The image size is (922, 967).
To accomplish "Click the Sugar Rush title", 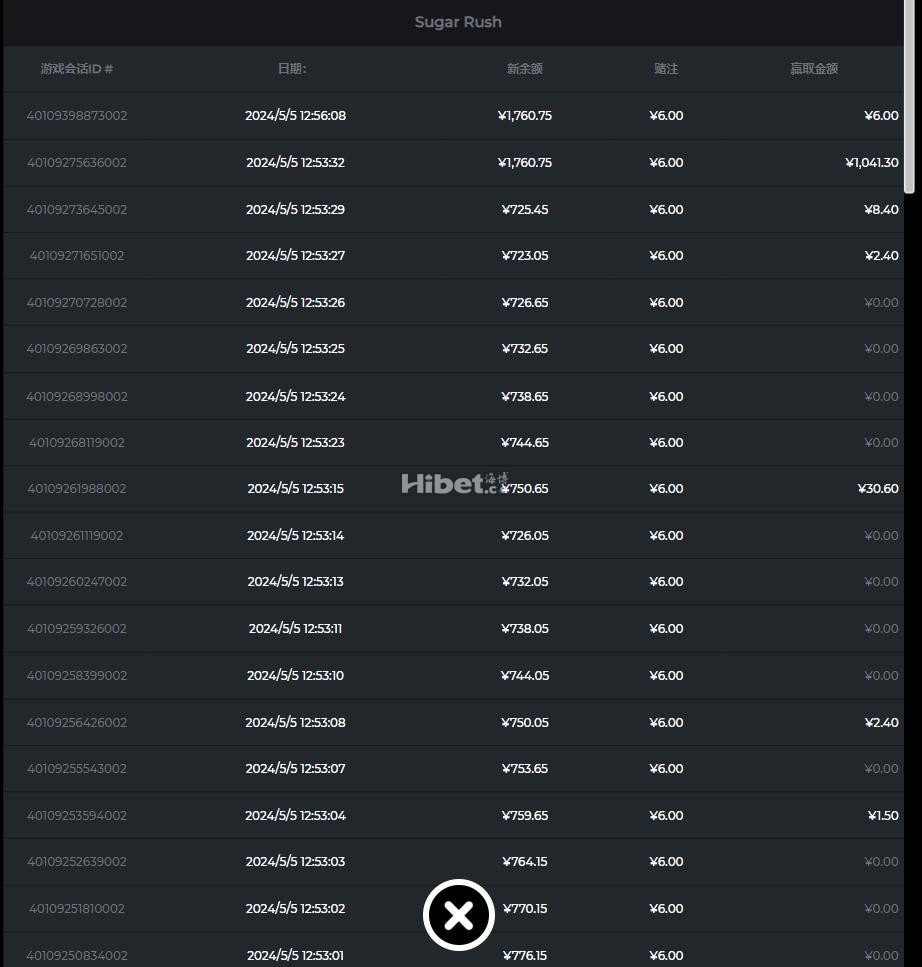I will 458,22.
